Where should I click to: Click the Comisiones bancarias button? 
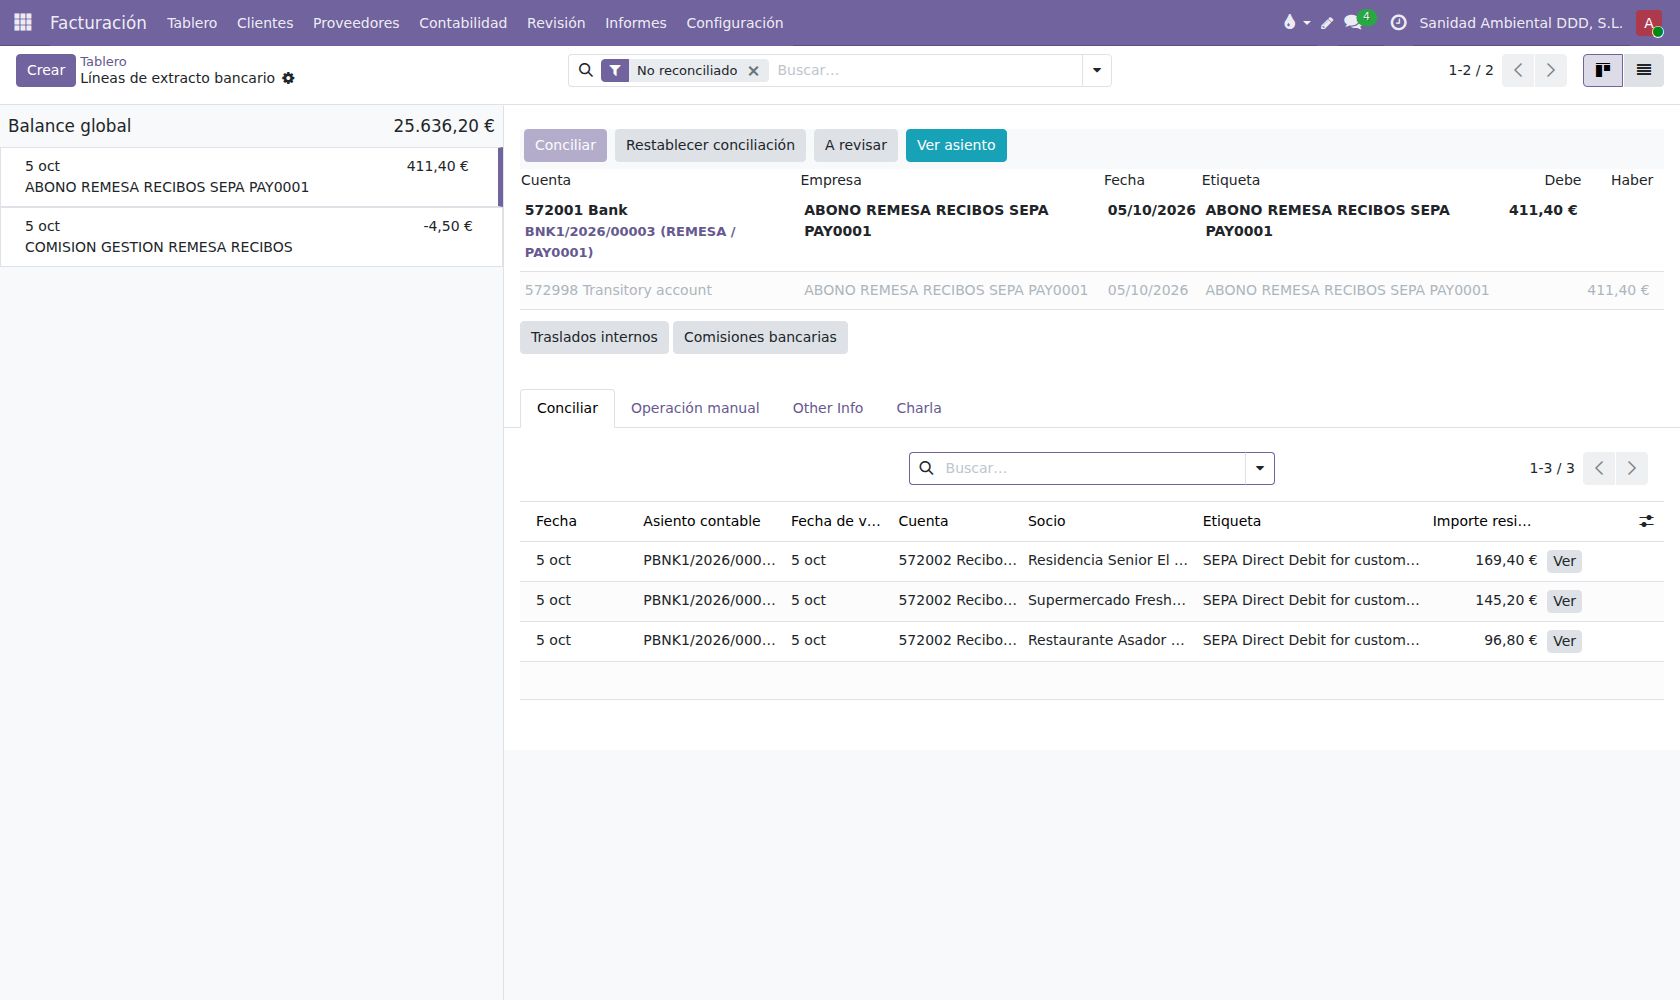[x=760, y=337]
